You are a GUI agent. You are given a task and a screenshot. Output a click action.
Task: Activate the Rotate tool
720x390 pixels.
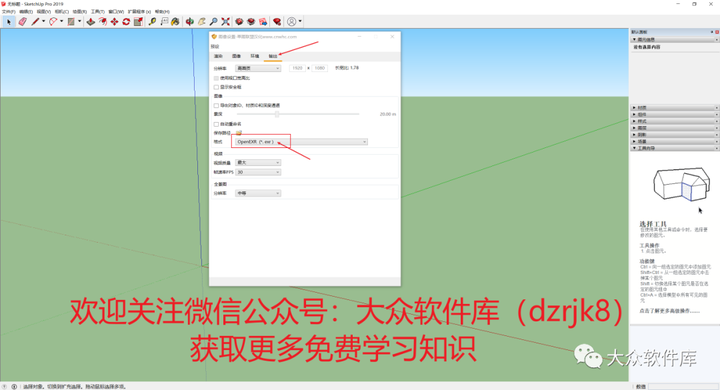pyautogui.click(x=126, y=22)
